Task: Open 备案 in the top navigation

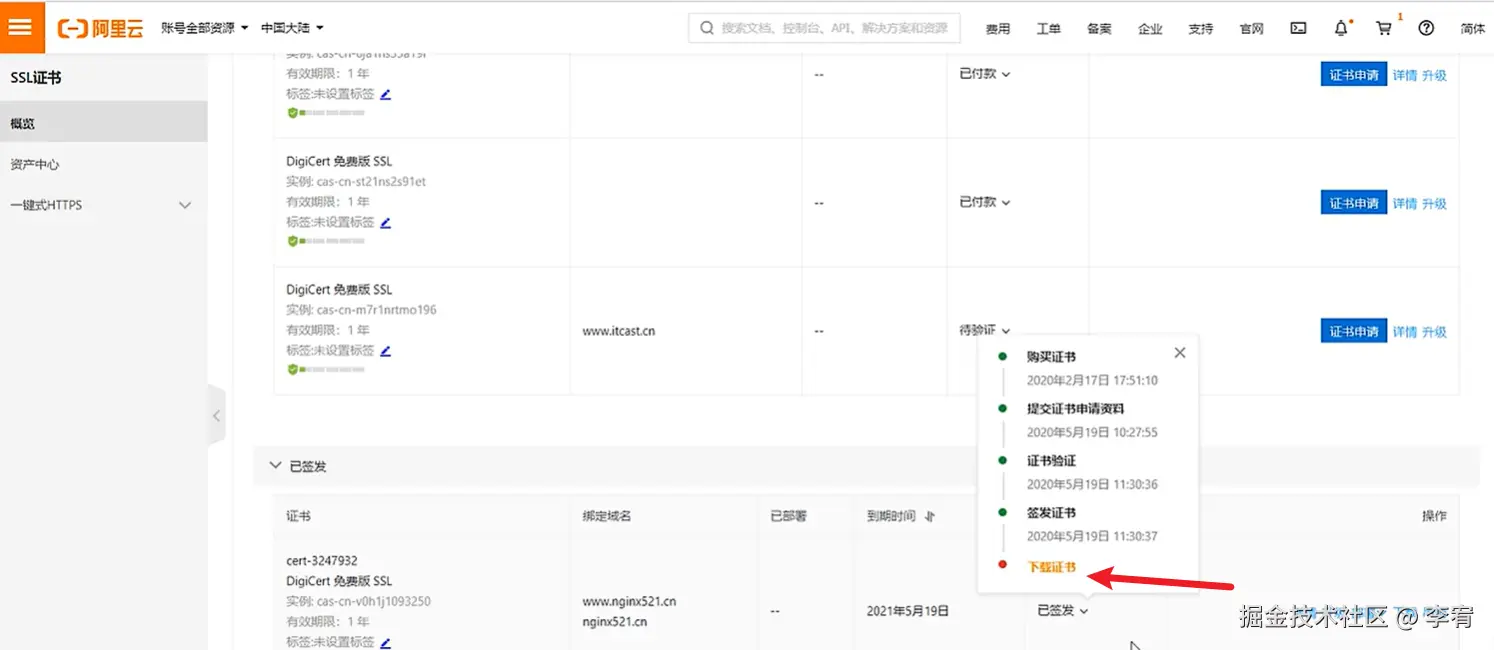Action: [x=1099, y=29]
